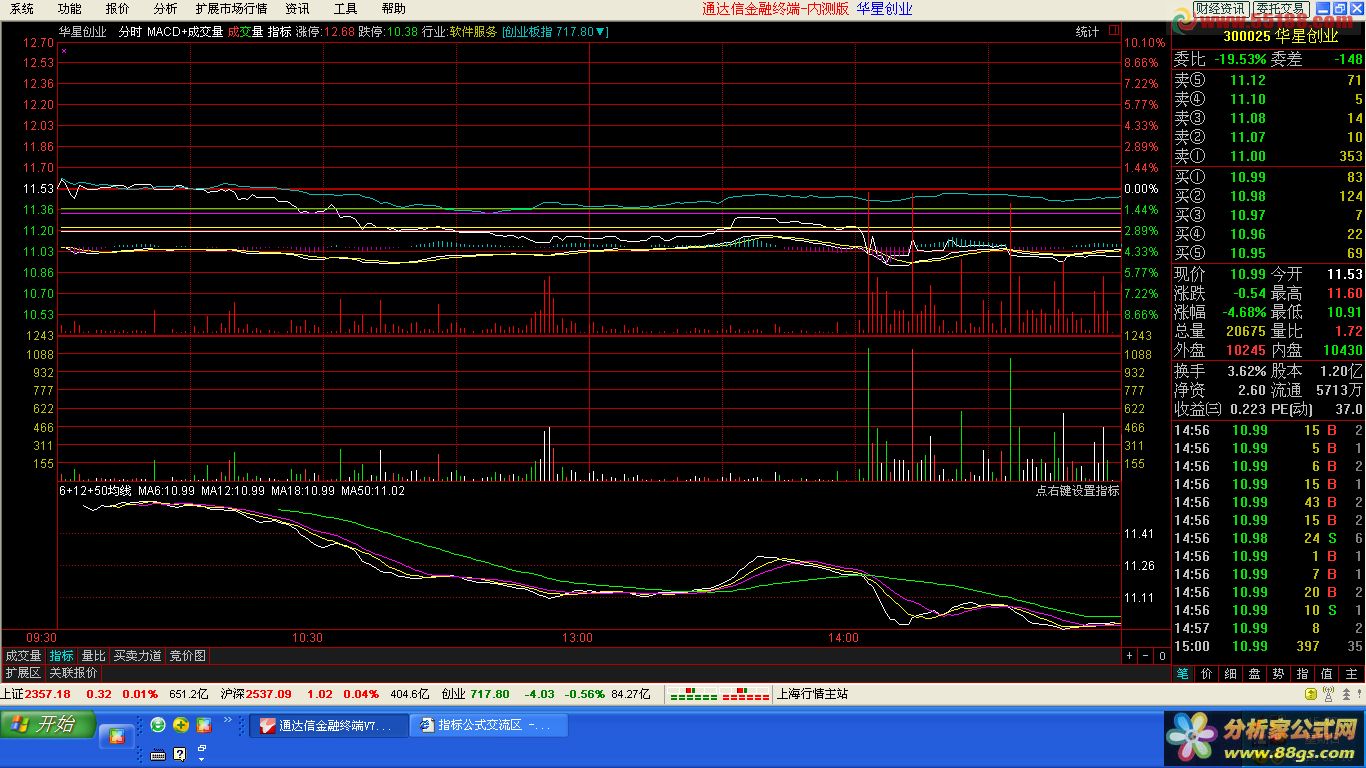Select the 势 trend tab
Image resolution: width=1366 pixels, height=768 pixels.
tap(1279, 674)
